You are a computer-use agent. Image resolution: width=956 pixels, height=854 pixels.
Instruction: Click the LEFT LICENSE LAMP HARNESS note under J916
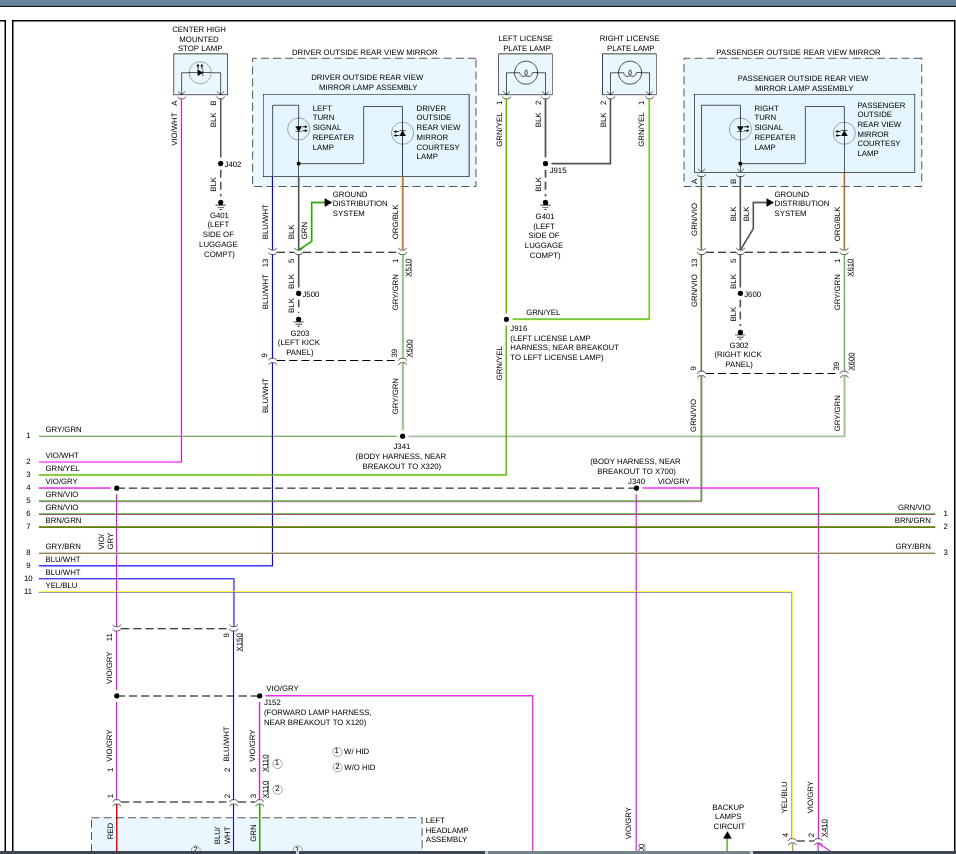point(564,347)
